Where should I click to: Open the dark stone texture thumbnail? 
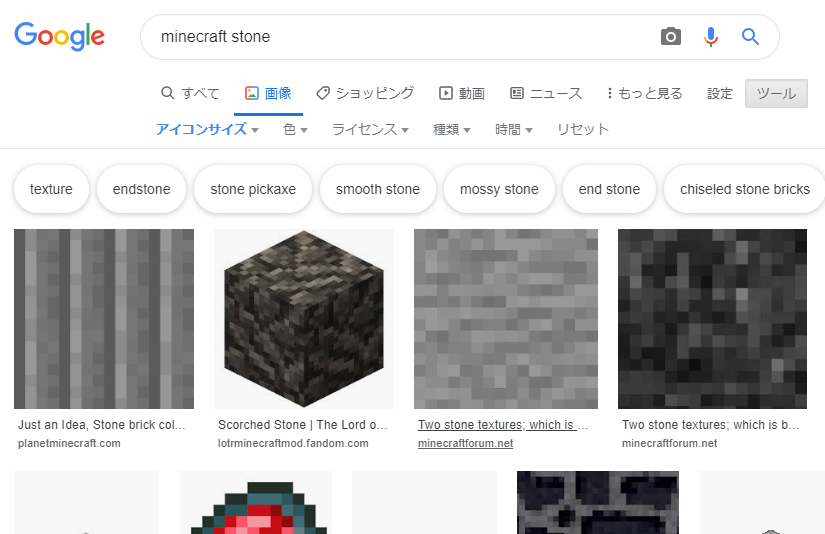tap(712, 319)
